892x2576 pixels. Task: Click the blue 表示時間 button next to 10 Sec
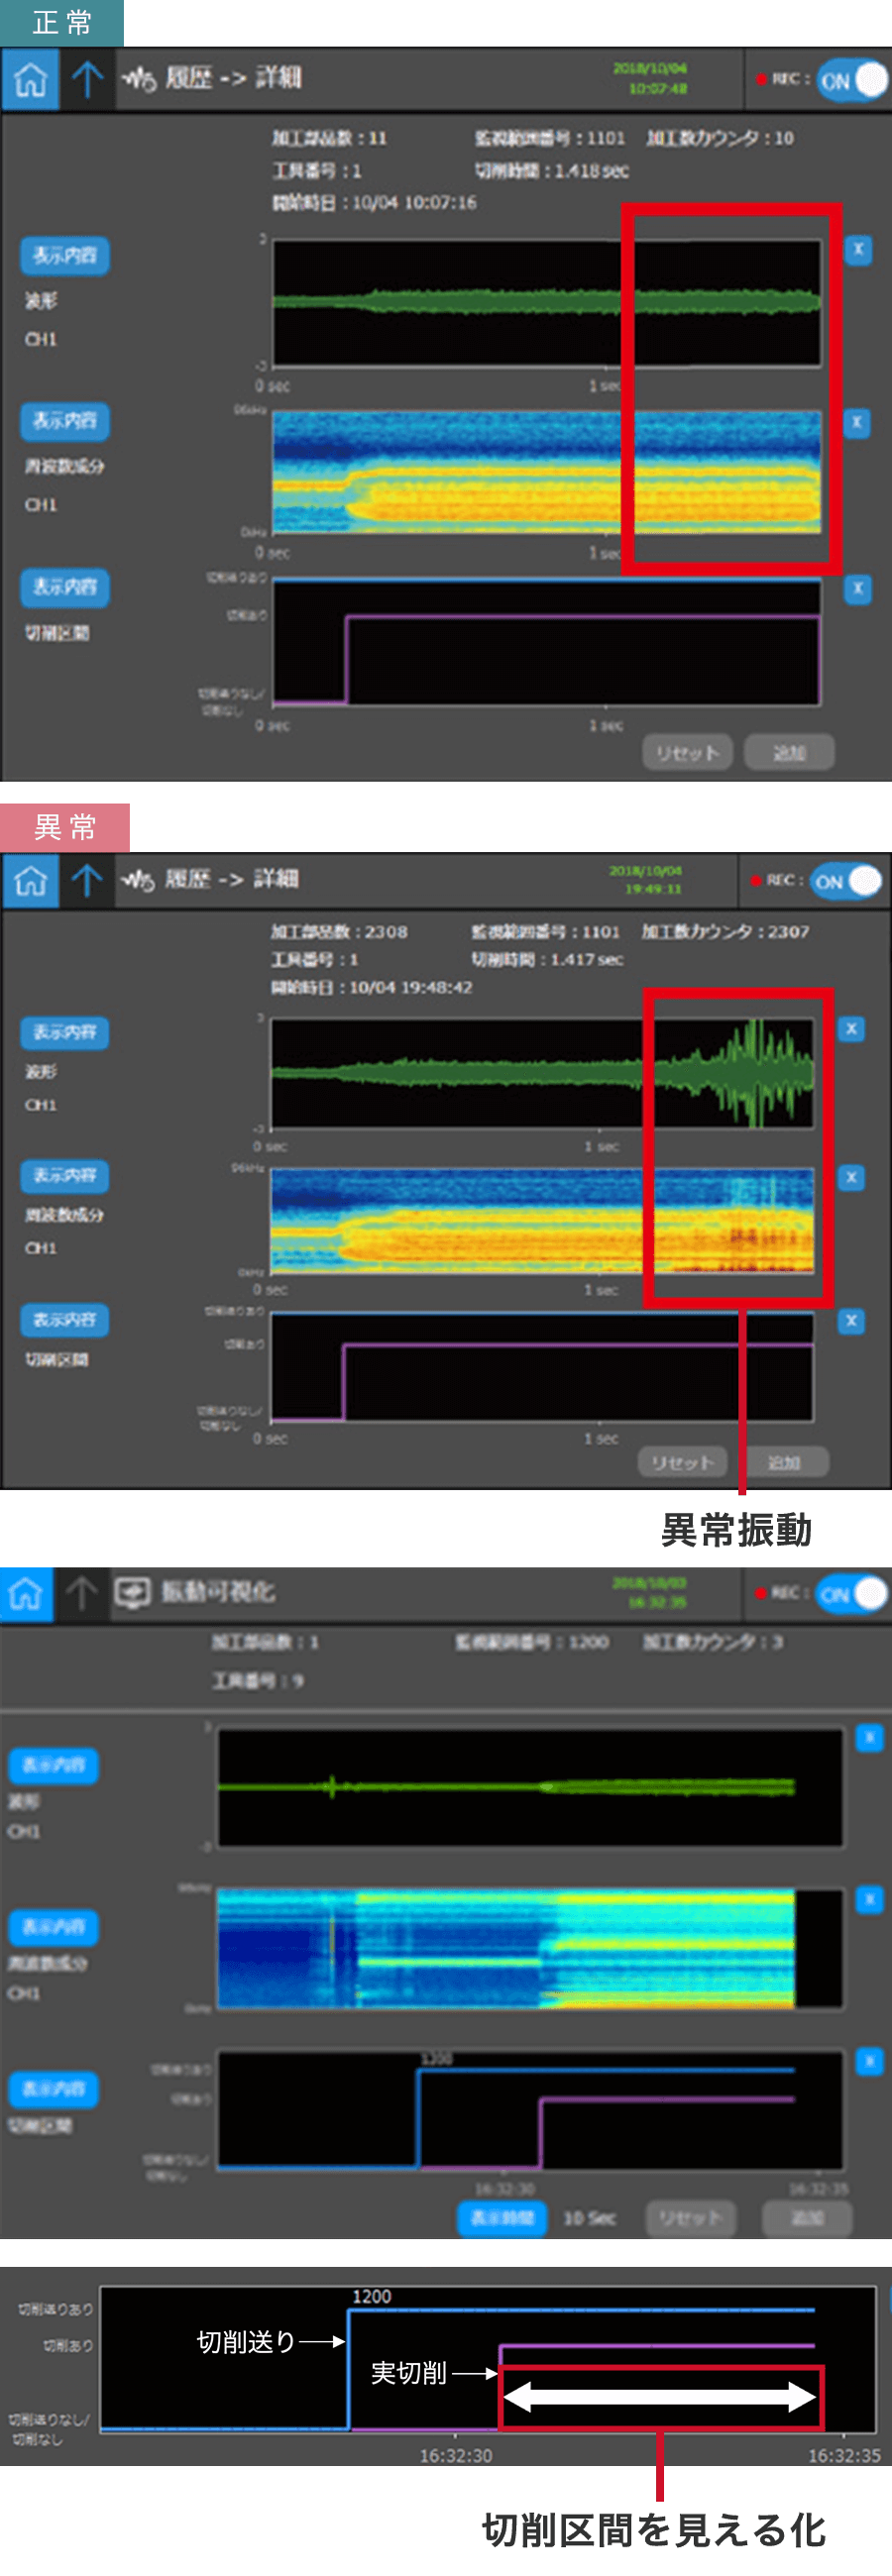coord(502,2217)
